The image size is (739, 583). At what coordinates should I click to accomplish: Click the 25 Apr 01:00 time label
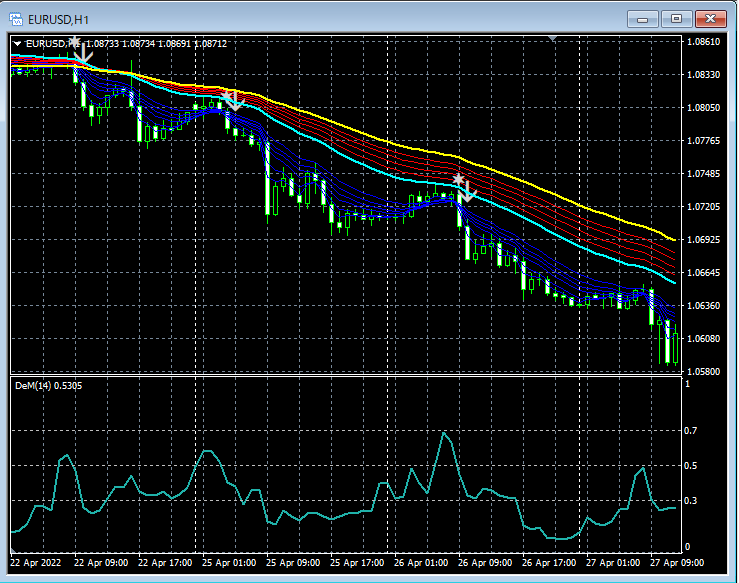229,563
